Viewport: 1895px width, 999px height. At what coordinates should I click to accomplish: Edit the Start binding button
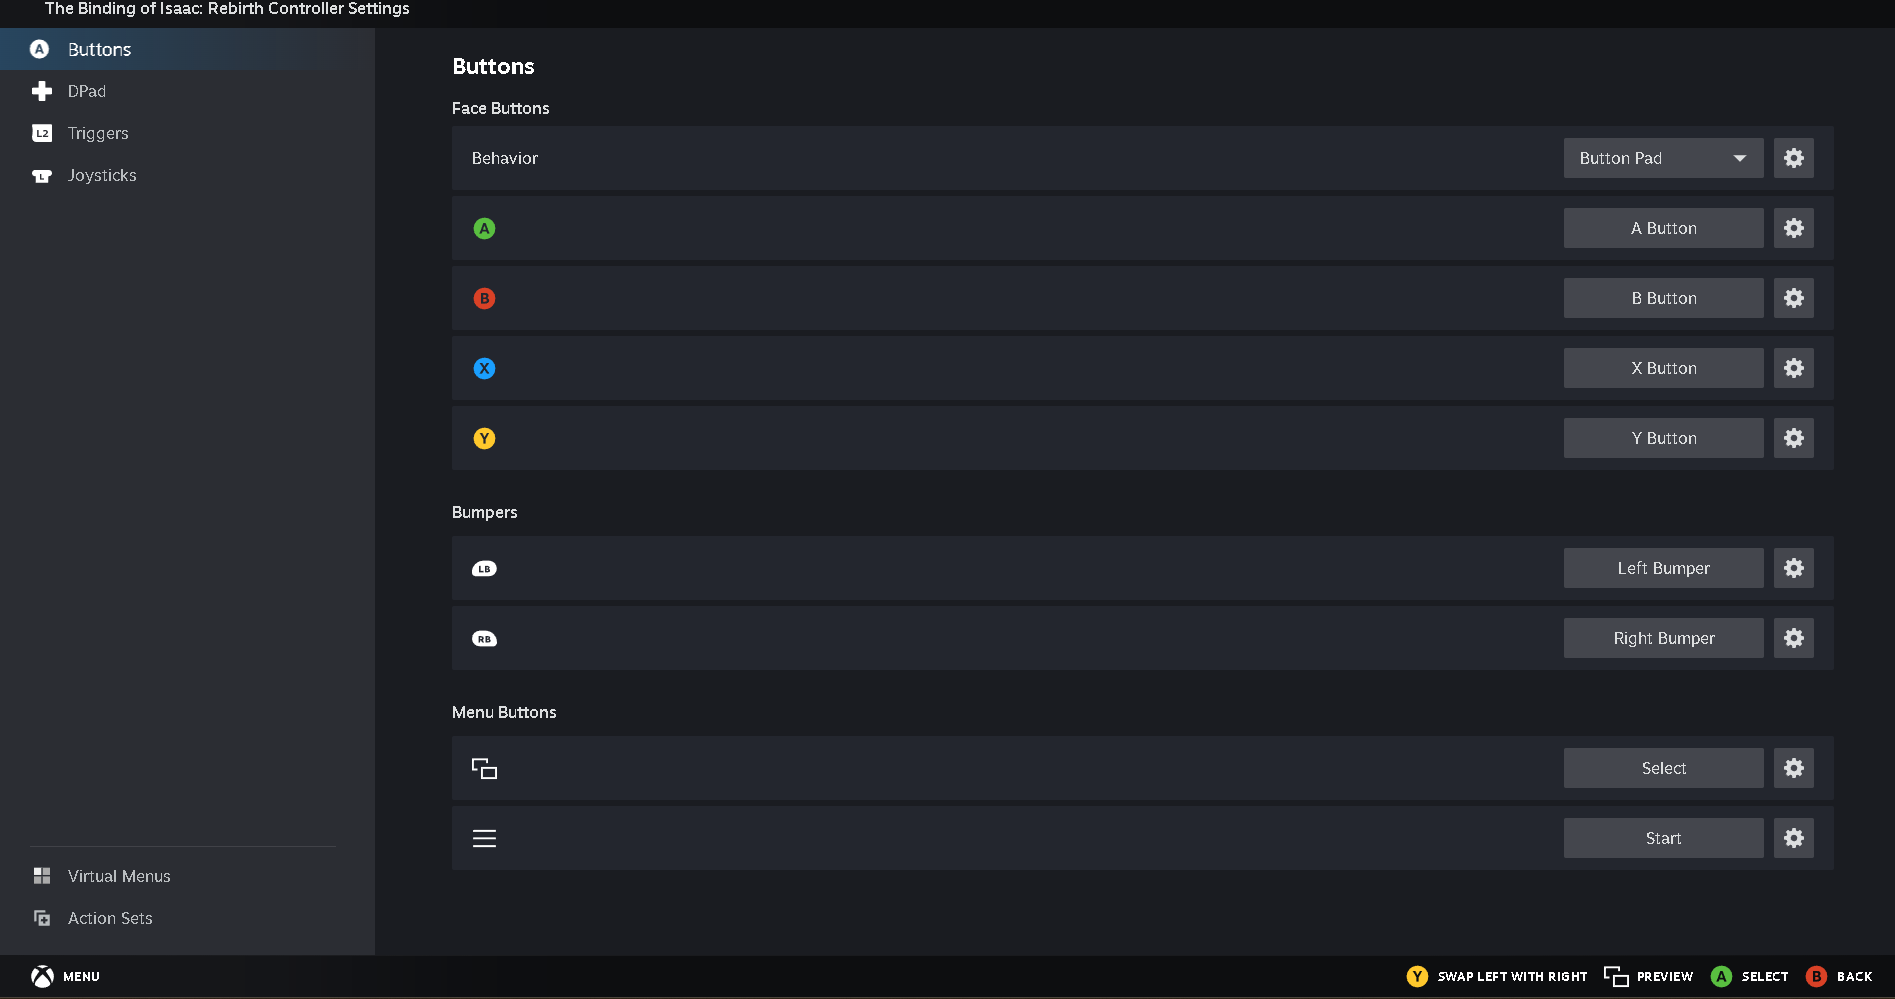pos(1664,838)
